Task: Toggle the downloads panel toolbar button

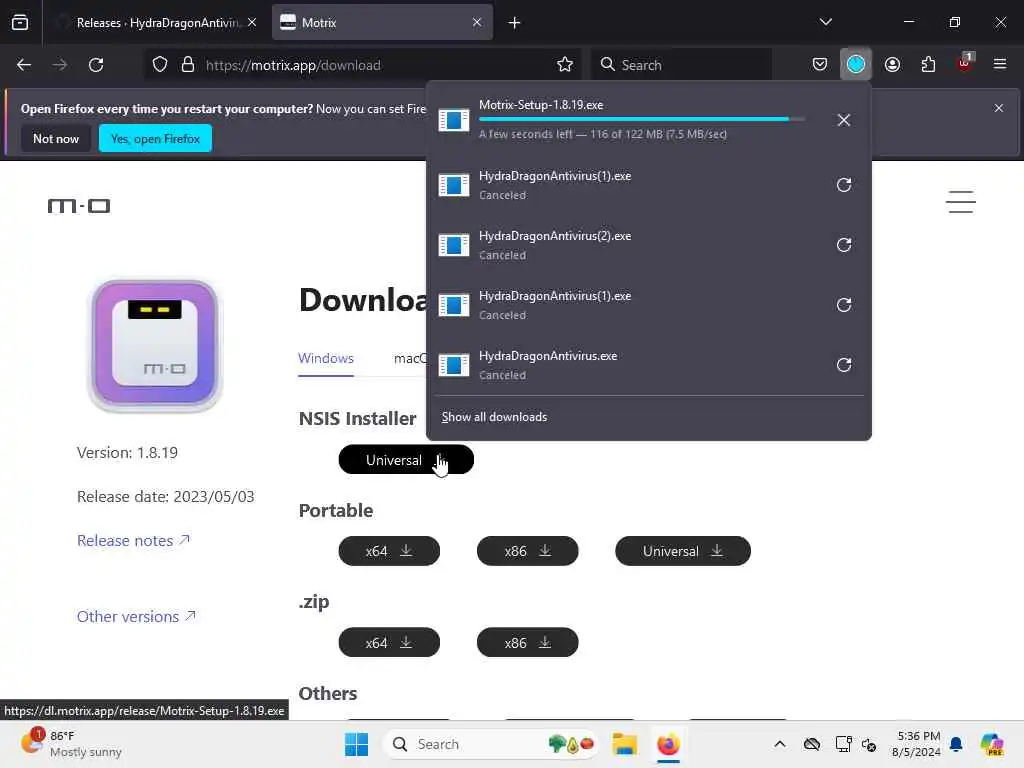Action: (x=856, y=65)
